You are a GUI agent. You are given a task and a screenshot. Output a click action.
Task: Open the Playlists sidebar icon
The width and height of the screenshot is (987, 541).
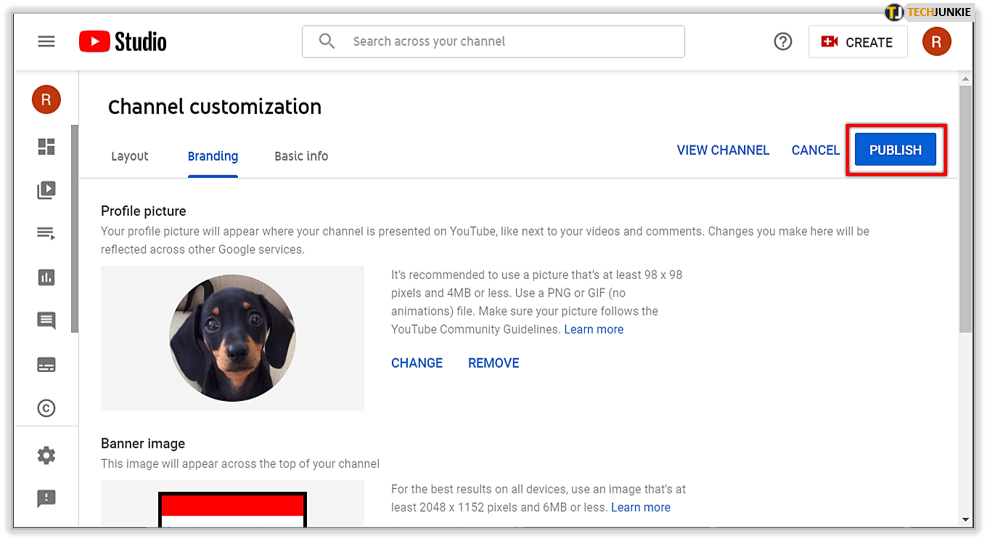46,234
